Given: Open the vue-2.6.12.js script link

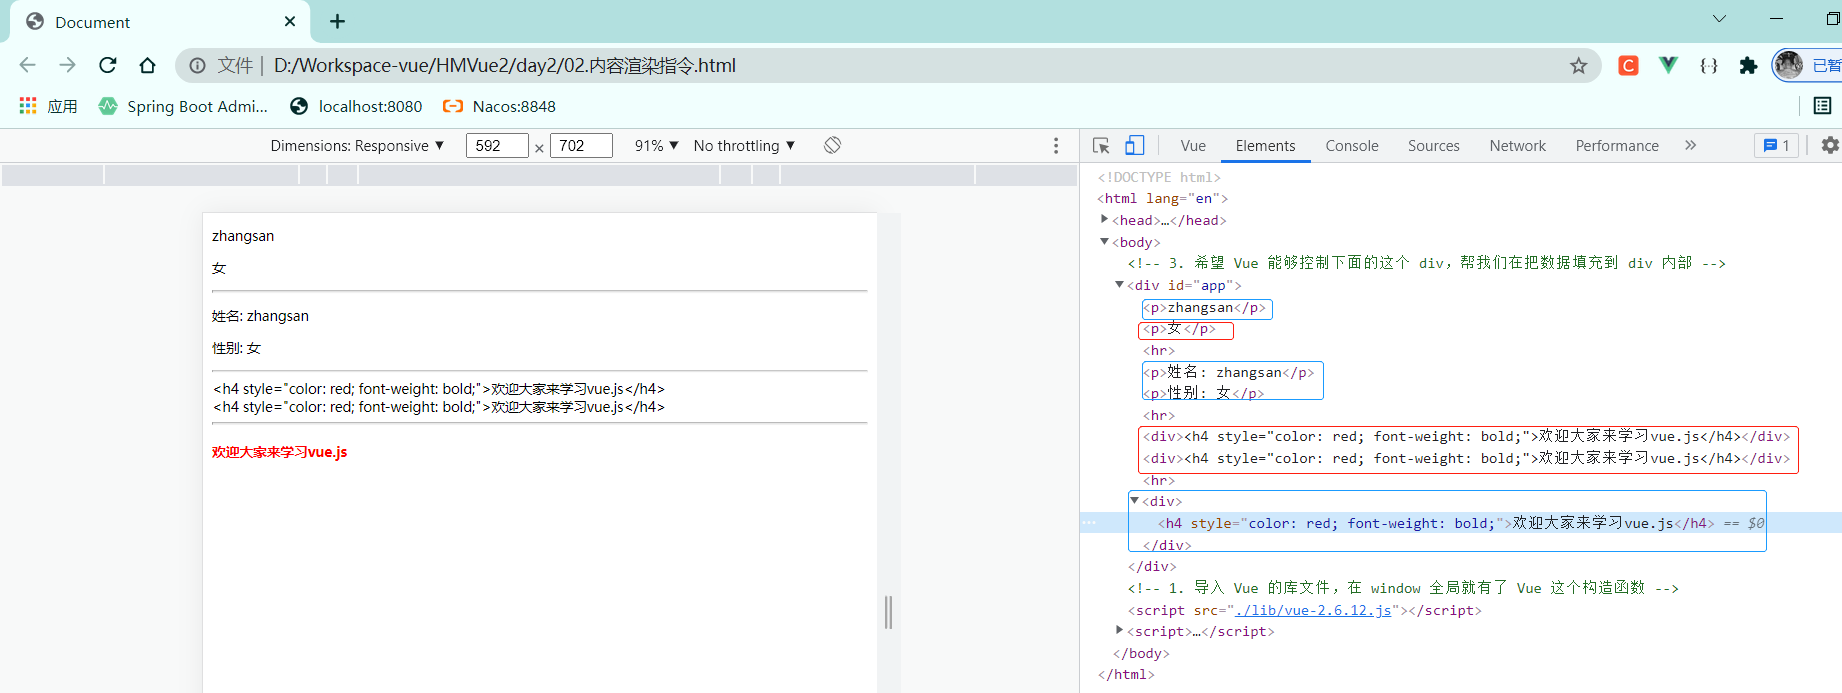Looking at the screenshot, I should point(1313,610).
